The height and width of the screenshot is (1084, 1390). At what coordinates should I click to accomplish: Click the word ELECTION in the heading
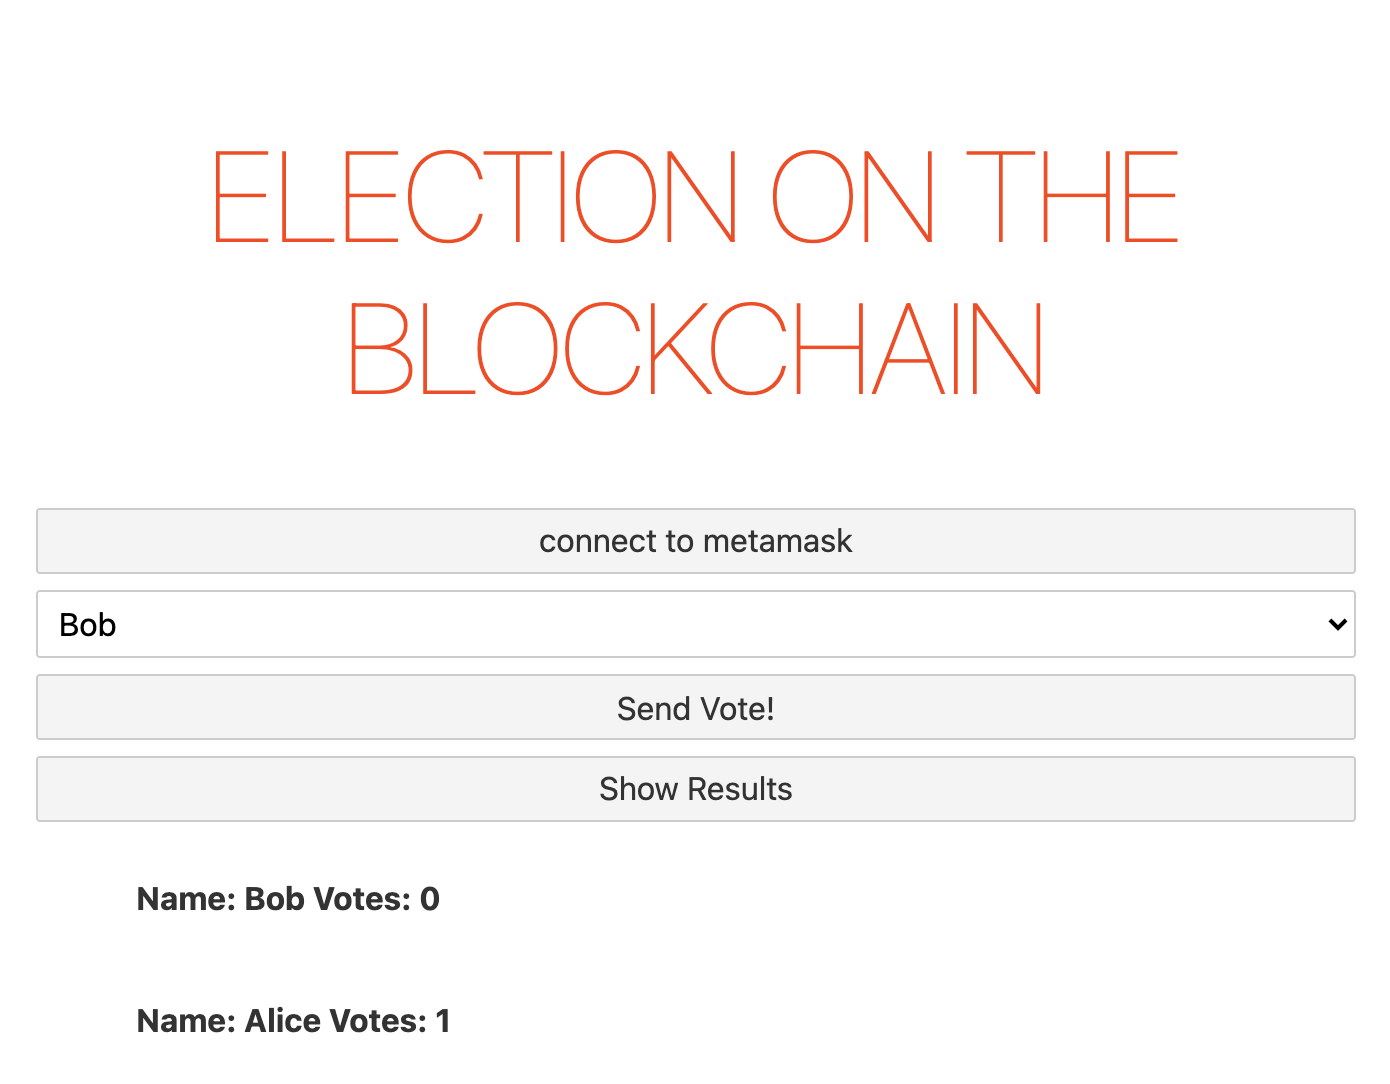474,197
